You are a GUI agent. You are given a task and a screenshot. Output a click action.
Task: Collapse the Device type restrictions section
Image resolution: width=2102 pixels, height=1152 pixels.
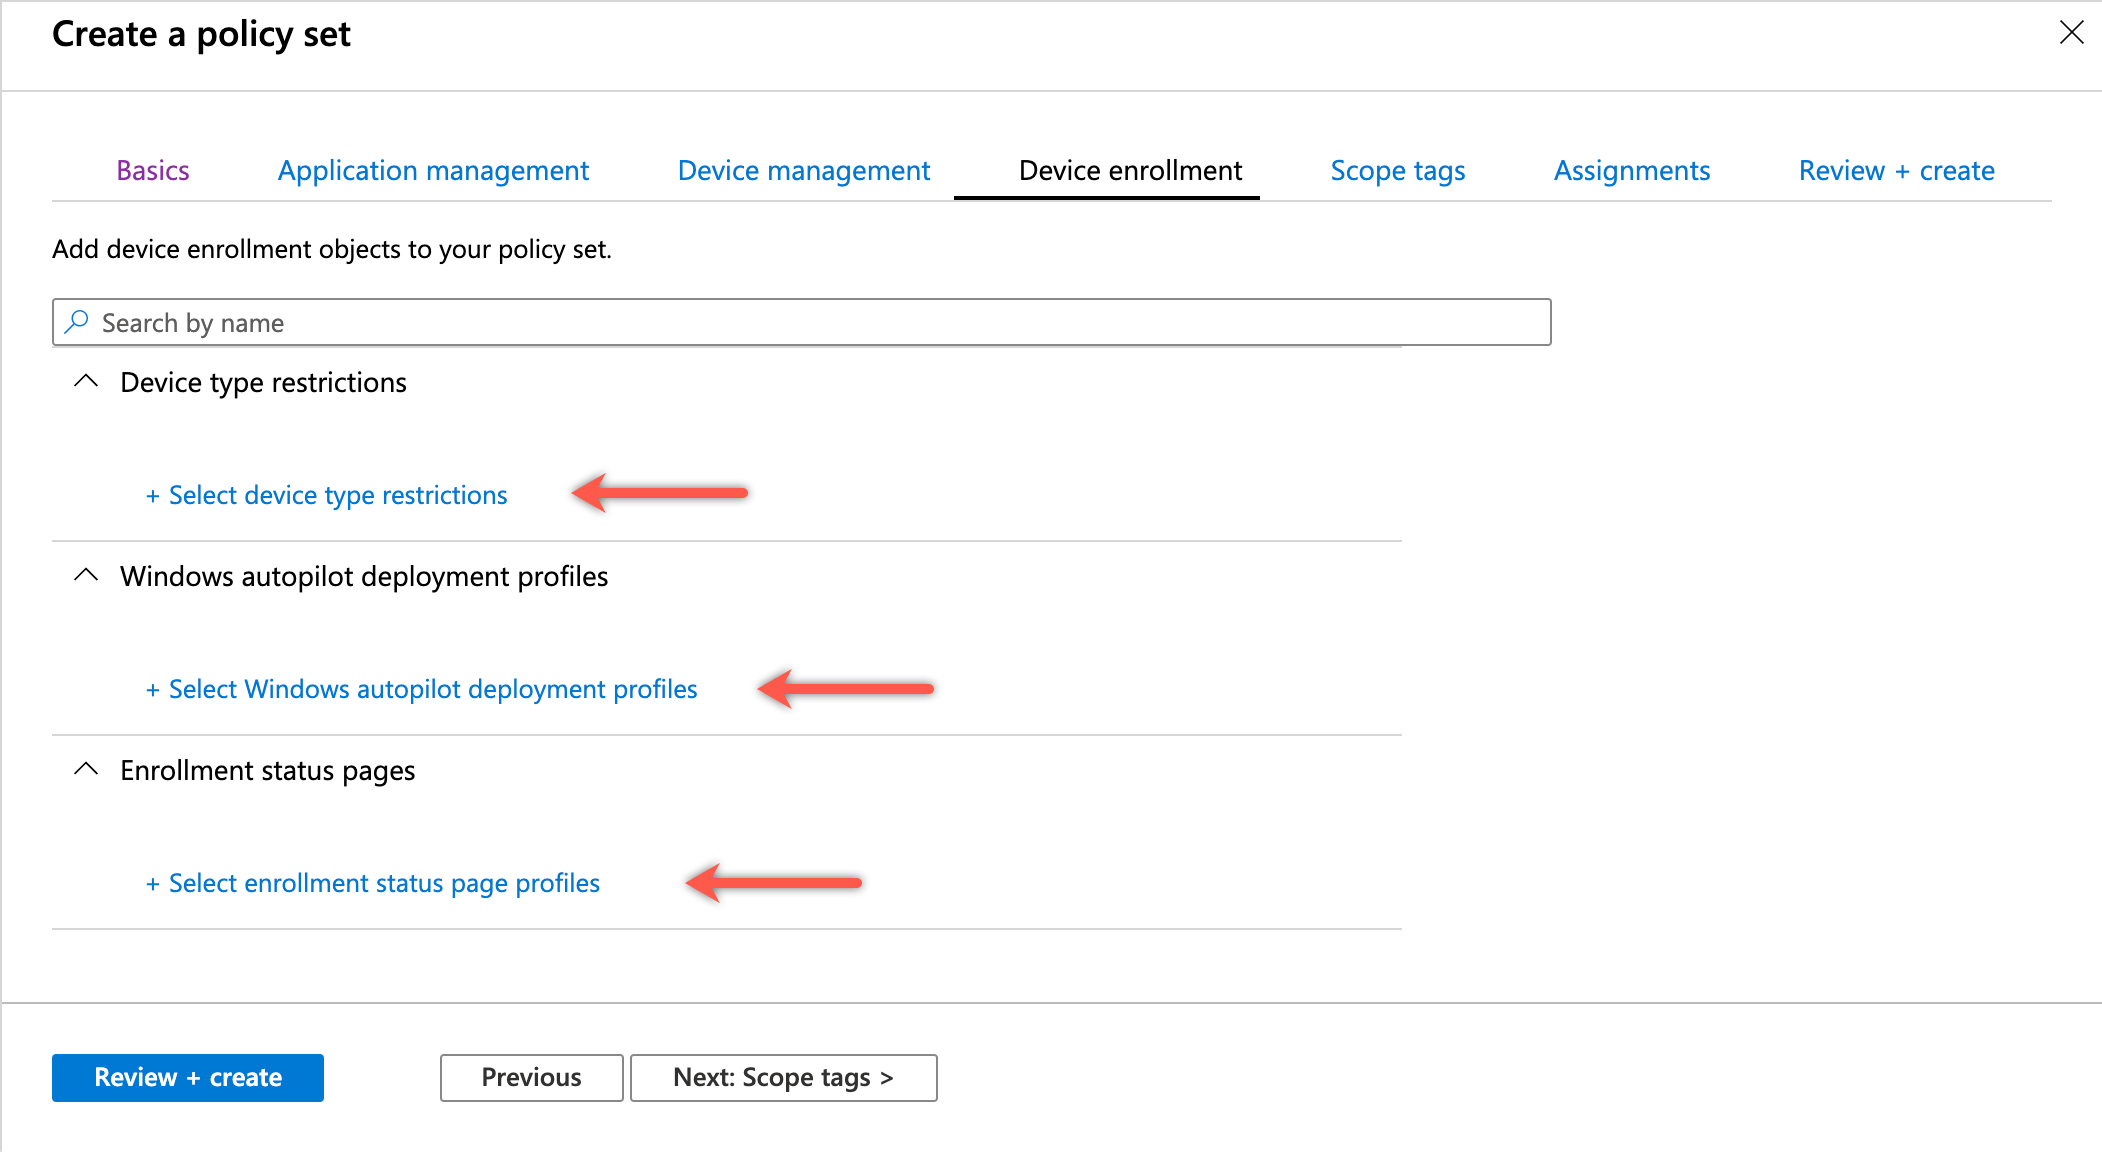[x=85, y=382]
